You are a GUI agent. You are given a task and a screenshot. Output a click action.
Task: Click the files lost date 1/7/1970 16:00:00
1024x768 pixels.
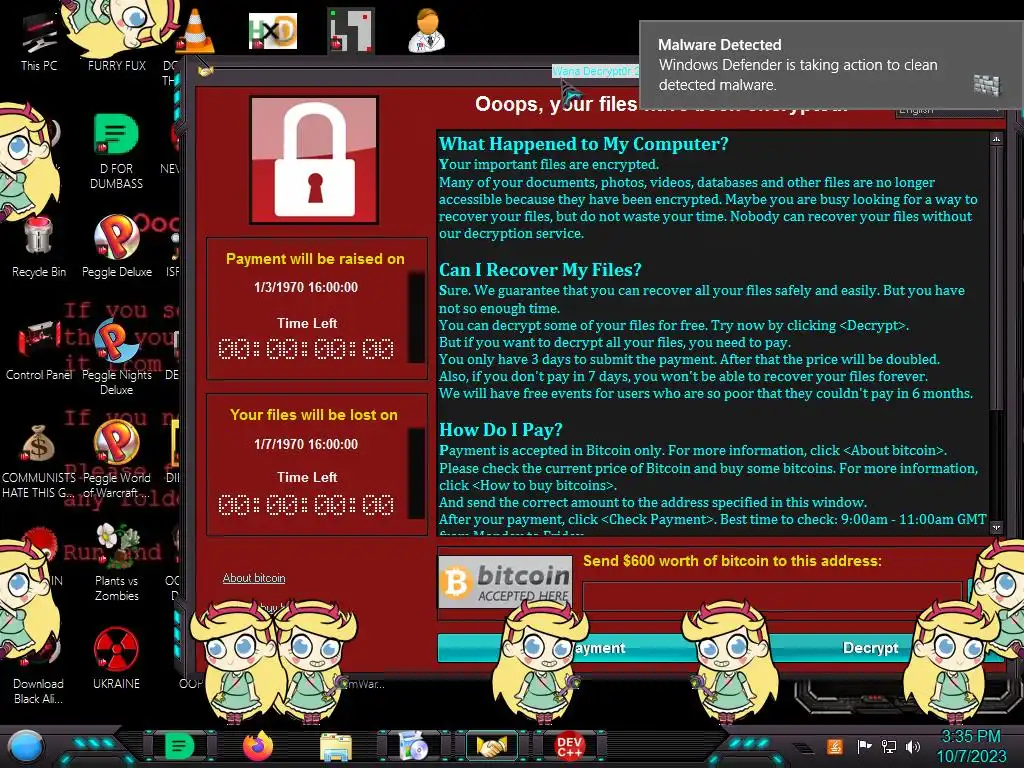point(306,444)
